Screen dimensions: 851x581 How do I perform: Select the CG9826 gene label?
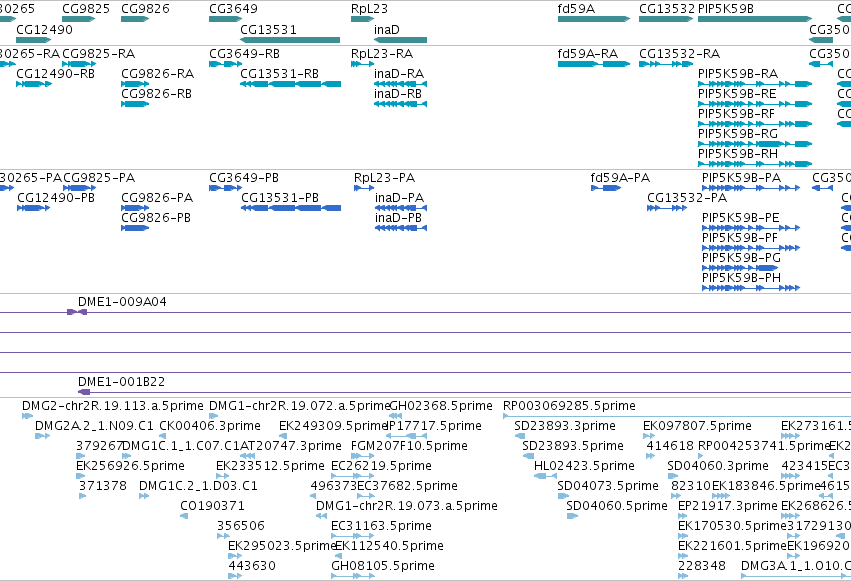click(145, 9)
